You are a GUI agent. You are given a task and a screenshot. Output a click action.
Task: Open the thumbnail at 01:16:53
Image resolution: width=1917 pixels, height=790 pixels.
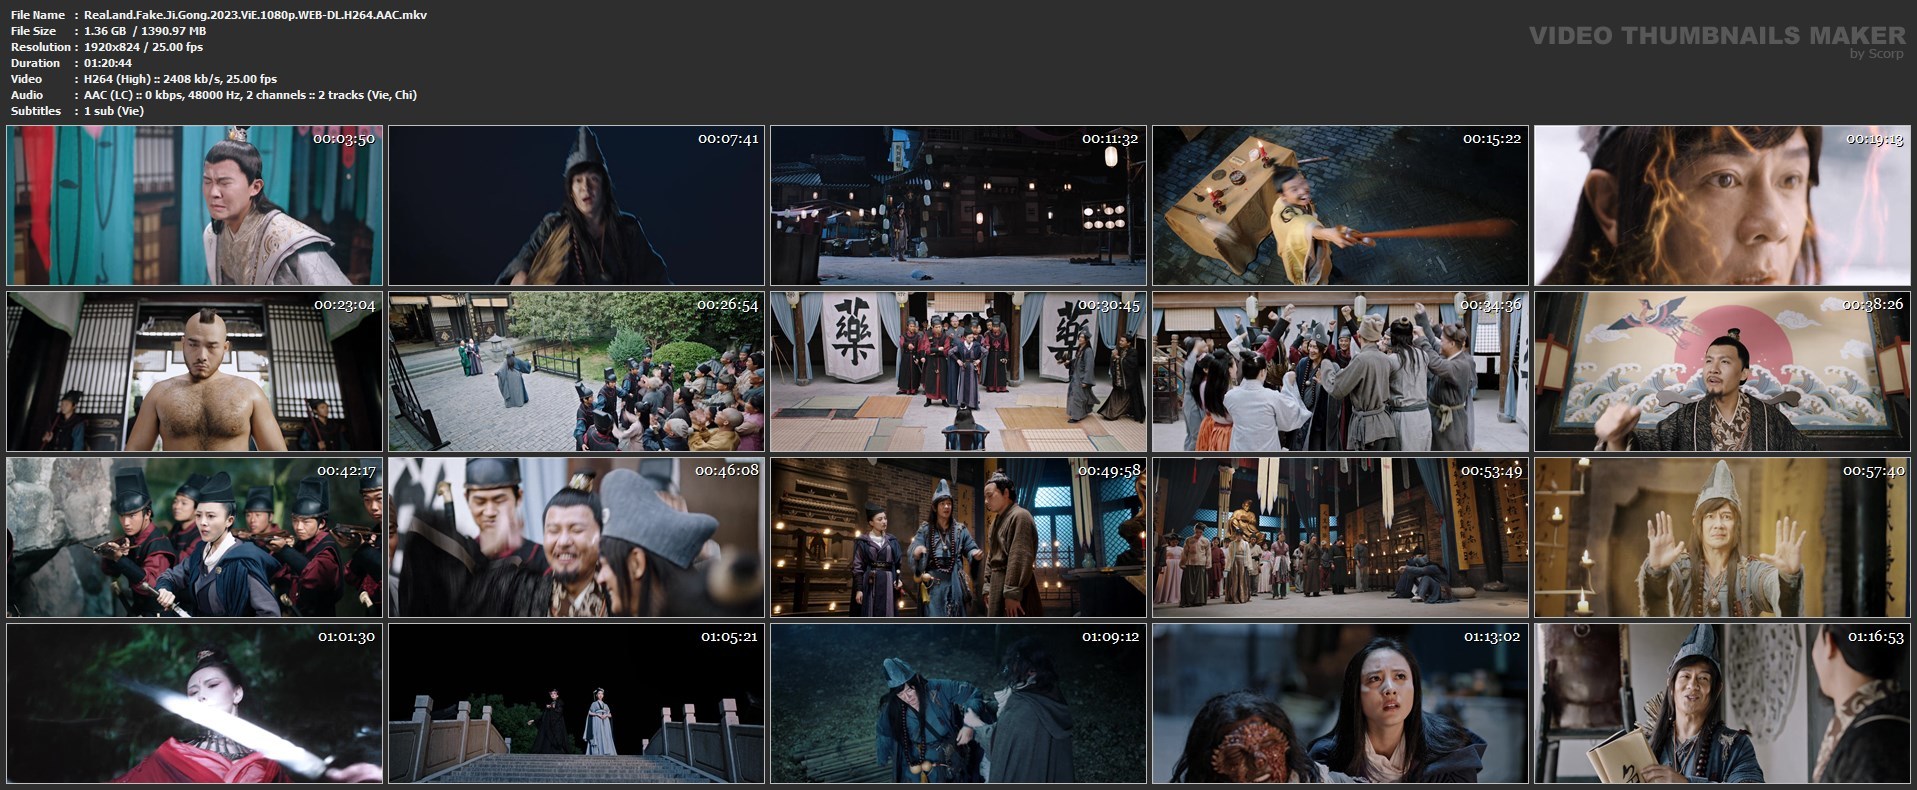[x=1722, y=703]
